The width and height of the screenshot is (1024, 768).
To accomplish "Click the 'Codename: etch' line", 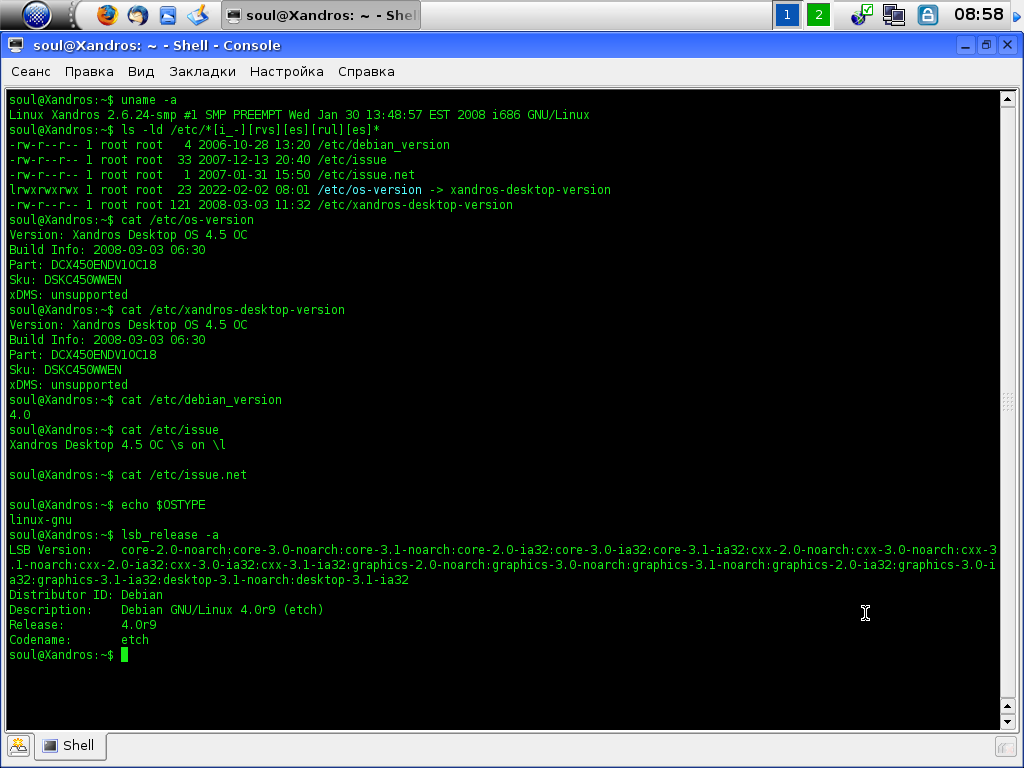I will [79, 641].
